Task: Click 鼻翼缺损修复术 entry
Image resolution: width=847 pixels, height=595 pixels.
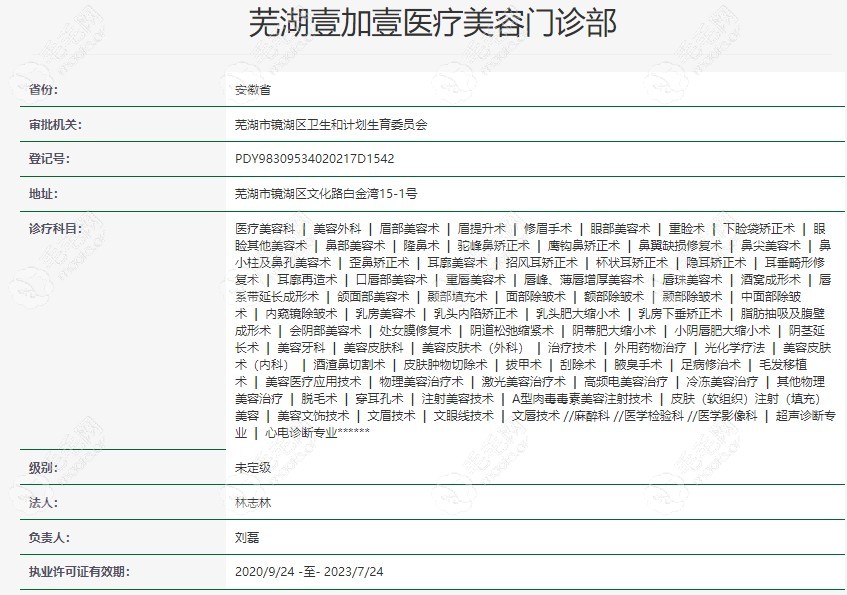Action: coord(680,246)
